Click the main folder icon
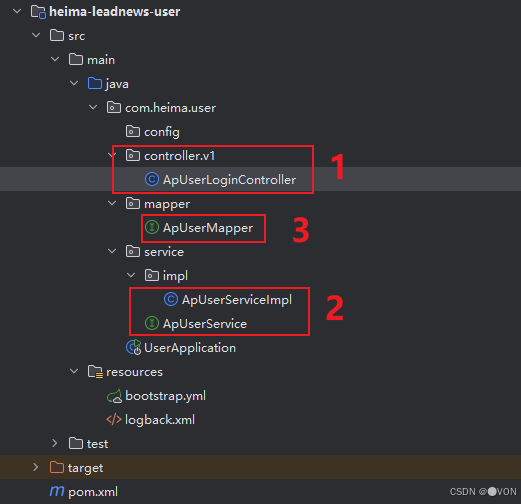521x504 pixels. [x=76, y=60]
